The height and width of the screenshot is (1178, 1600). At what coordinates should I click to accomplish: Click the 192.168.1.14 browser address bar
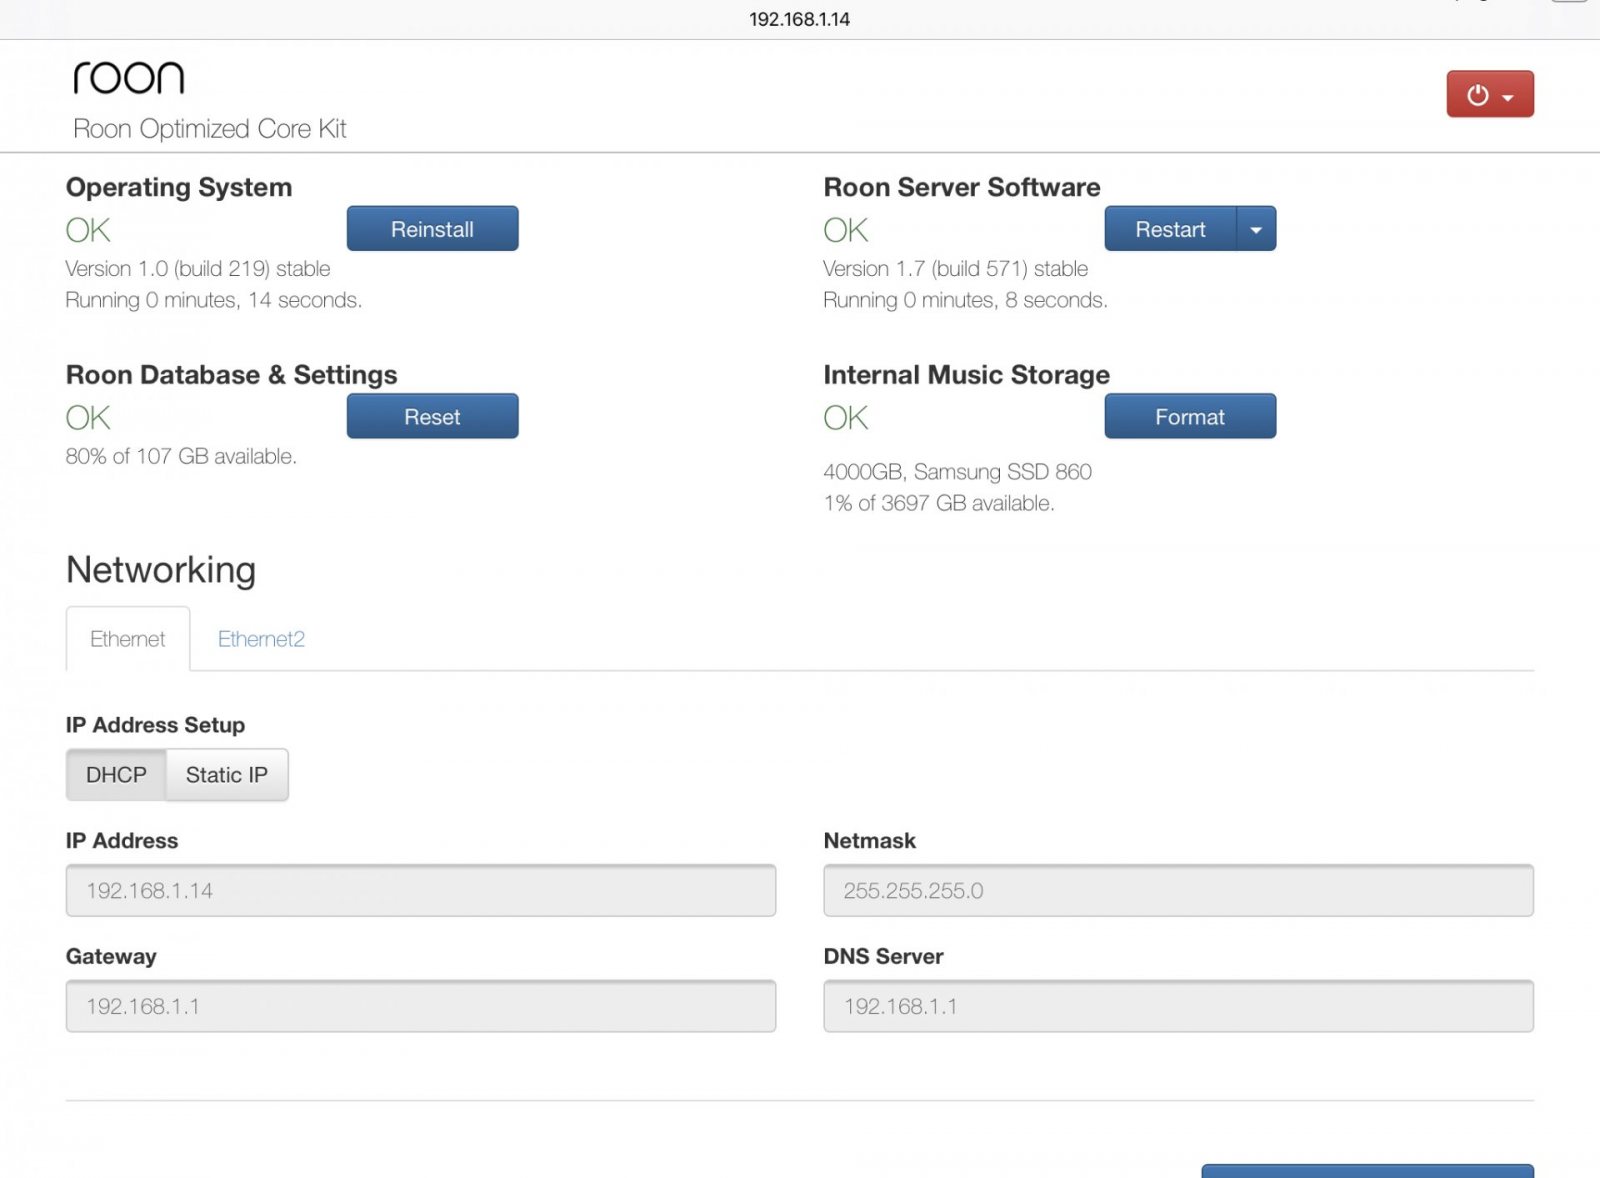pyautogui.click(x=800, y=19)
